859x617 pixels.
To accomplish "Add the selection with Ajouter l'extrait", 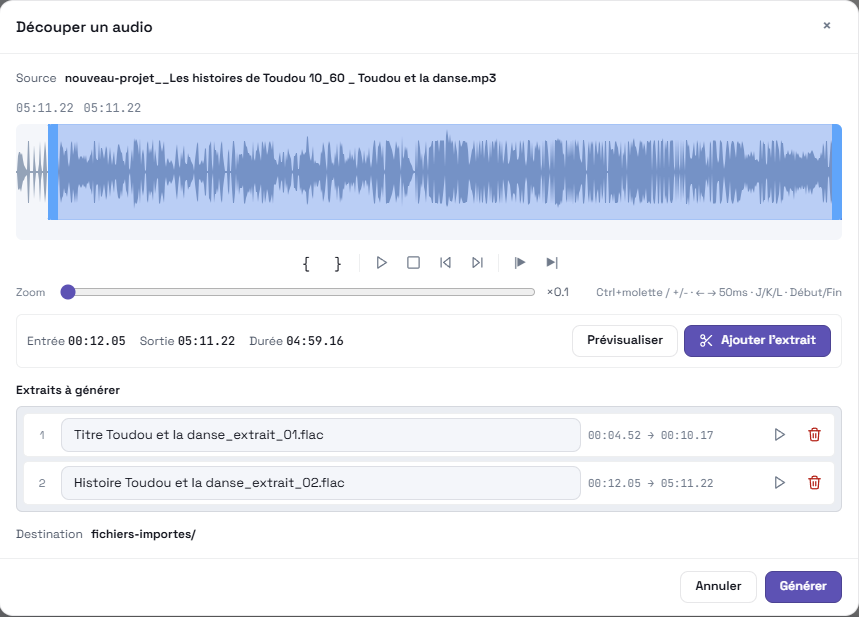I will [757, 341].
